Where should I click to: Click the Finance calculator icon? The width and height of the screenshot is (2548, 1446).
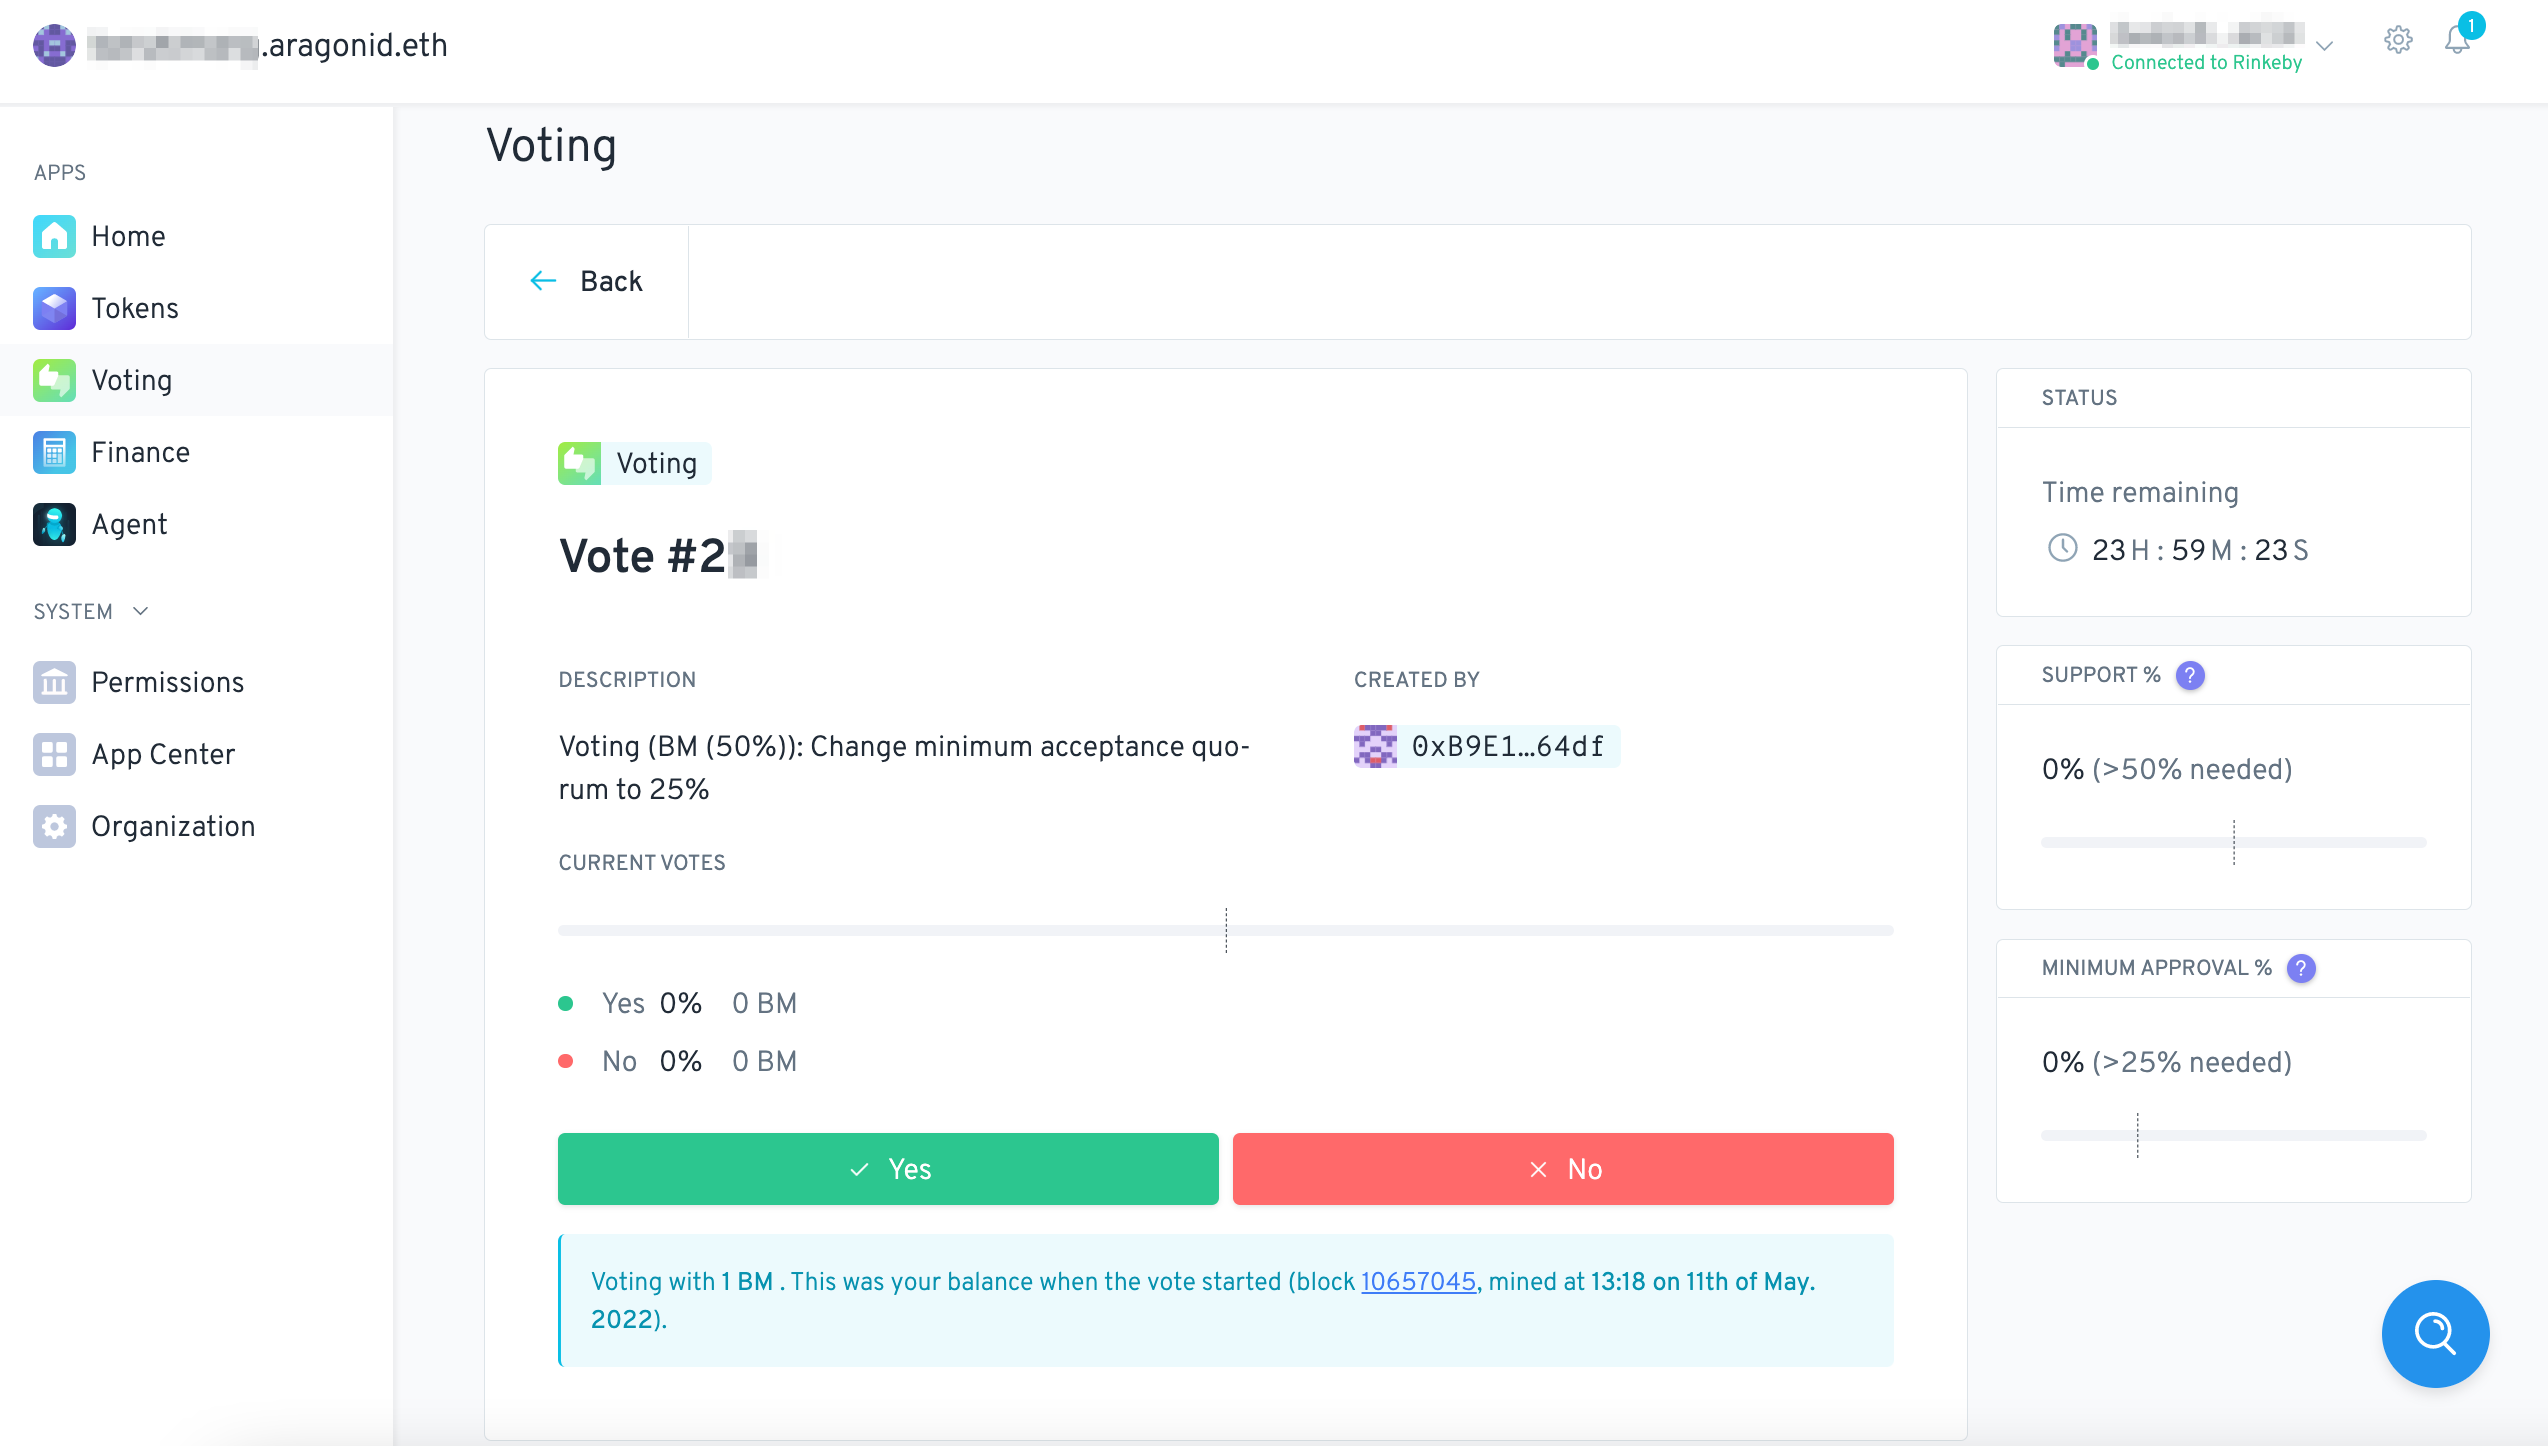54,452
